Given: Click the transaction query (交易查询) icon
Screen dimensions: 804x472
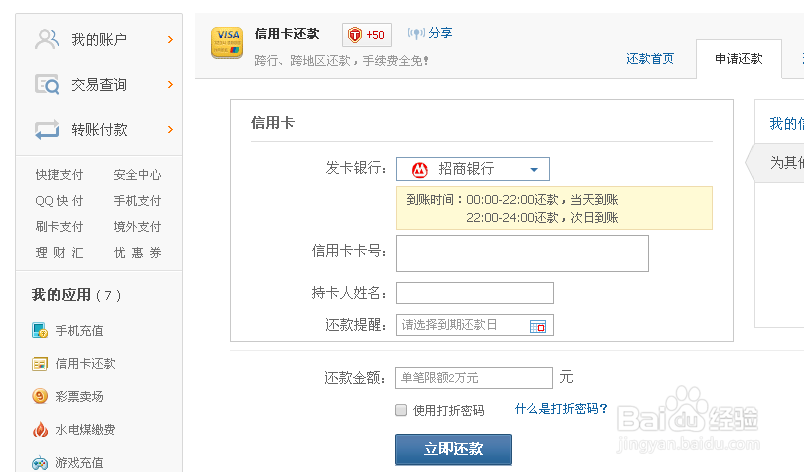Looking at the screenshot, I should [x=47, y=85].
